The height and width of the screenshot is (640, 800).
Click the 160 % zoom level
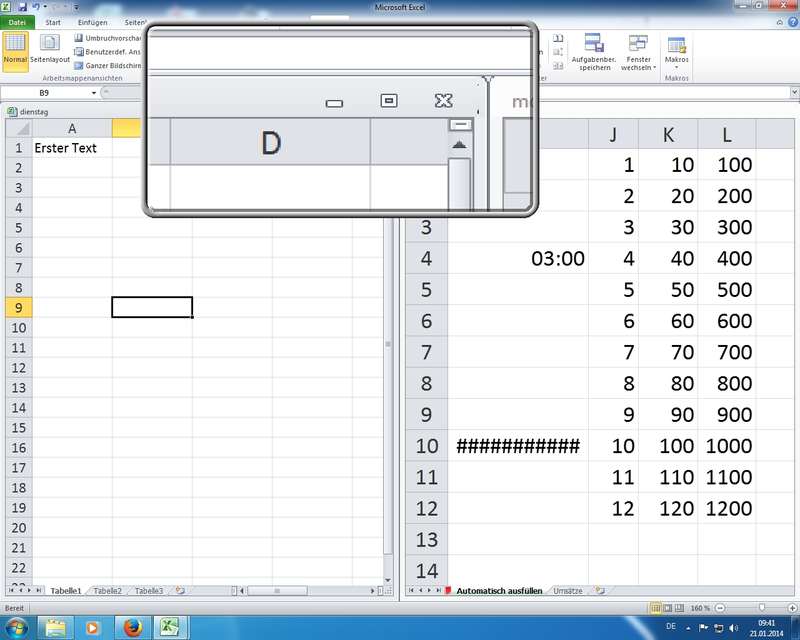pyautogui.click(x=700, y=608)
